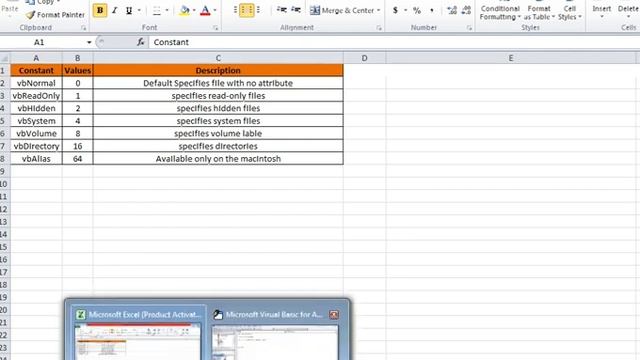Open Format as Table gallery

(x=539, y=11)
